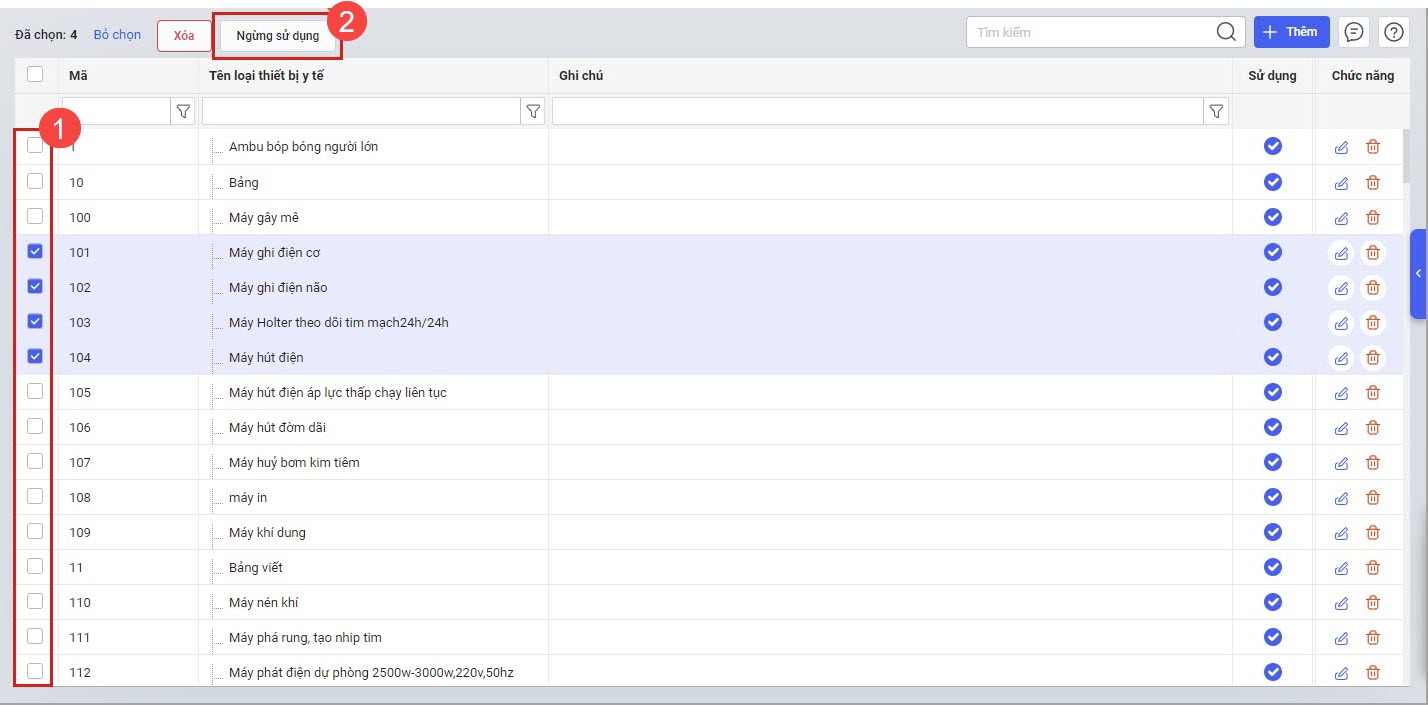Screen dimensions: 1428x705
Task: Uncheck the row 101 Máy ghi điện cơ
Action: 35,252
